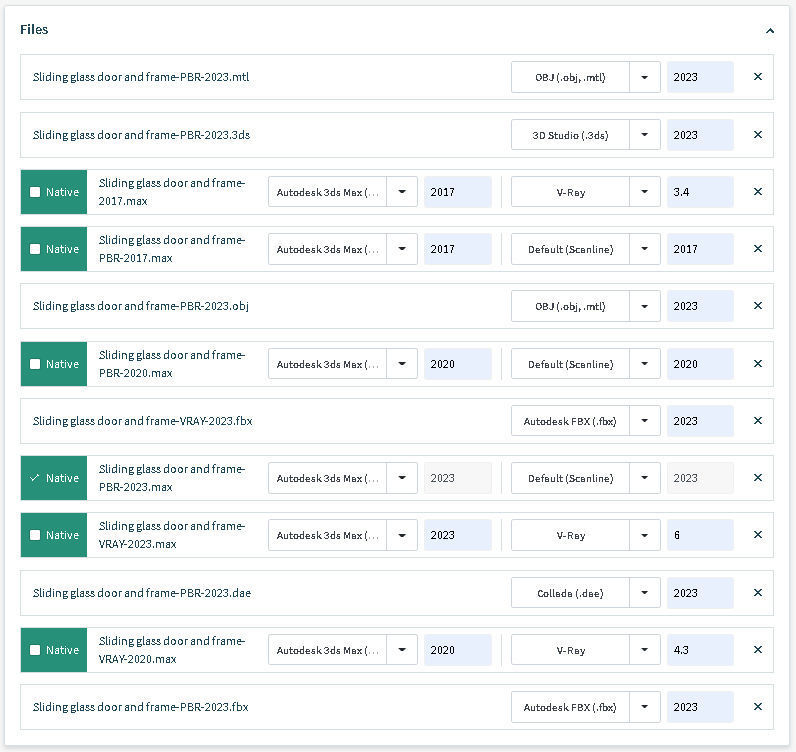This screenshot has width=796, height=752.
Task: Open 3D Studio (.3ds) format dropdown
Action: coord(645,135)
